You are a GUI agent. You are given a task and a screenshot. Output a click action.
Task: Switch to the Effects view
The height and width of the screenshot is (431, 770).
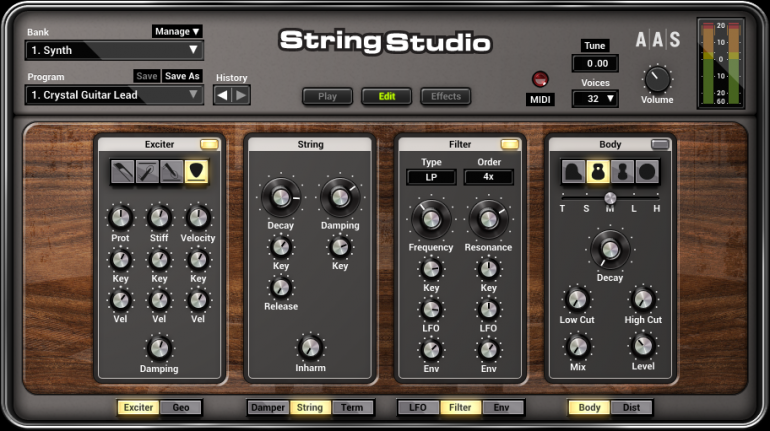click(445, 96)
